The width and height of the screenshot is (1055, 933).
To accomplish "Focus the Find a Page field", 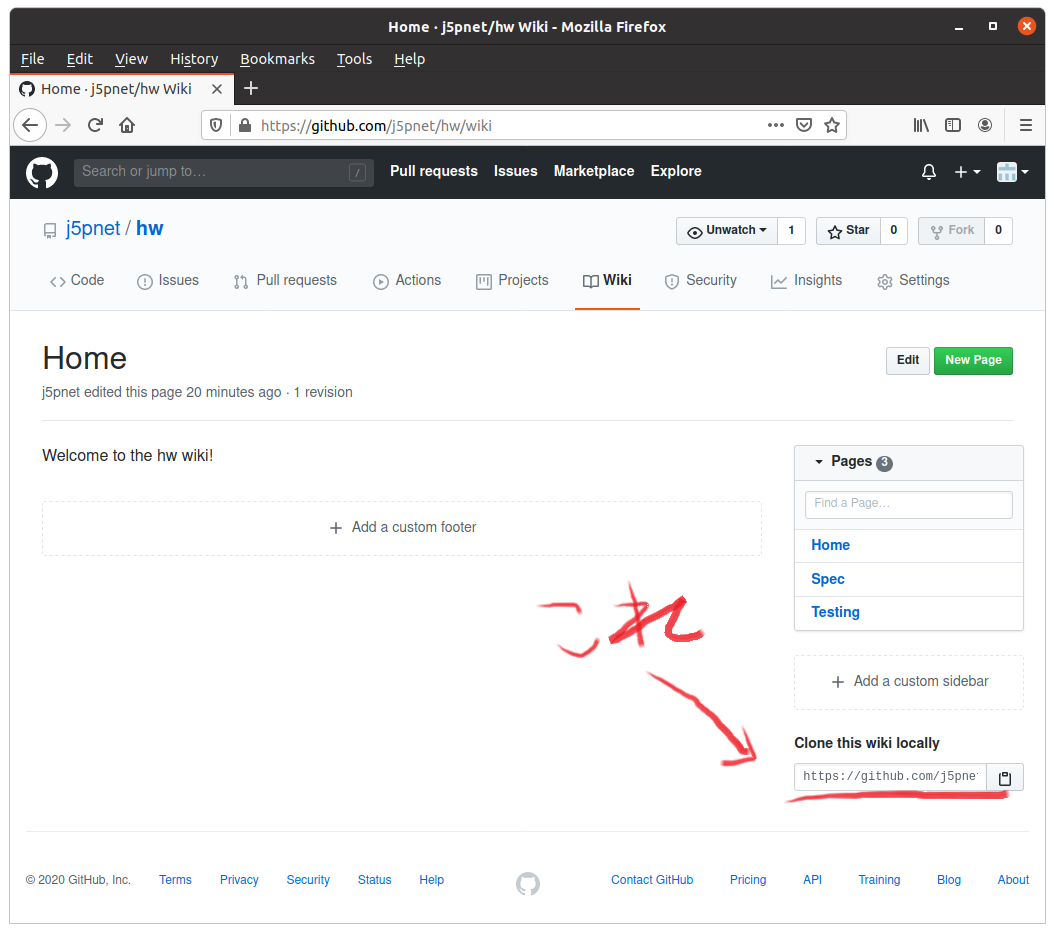I will [908, 505].
